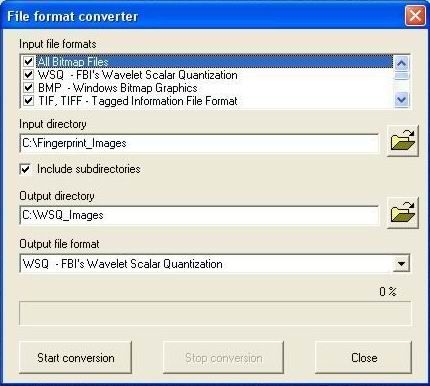Click the input formats list up arrow

click(401, 63)
